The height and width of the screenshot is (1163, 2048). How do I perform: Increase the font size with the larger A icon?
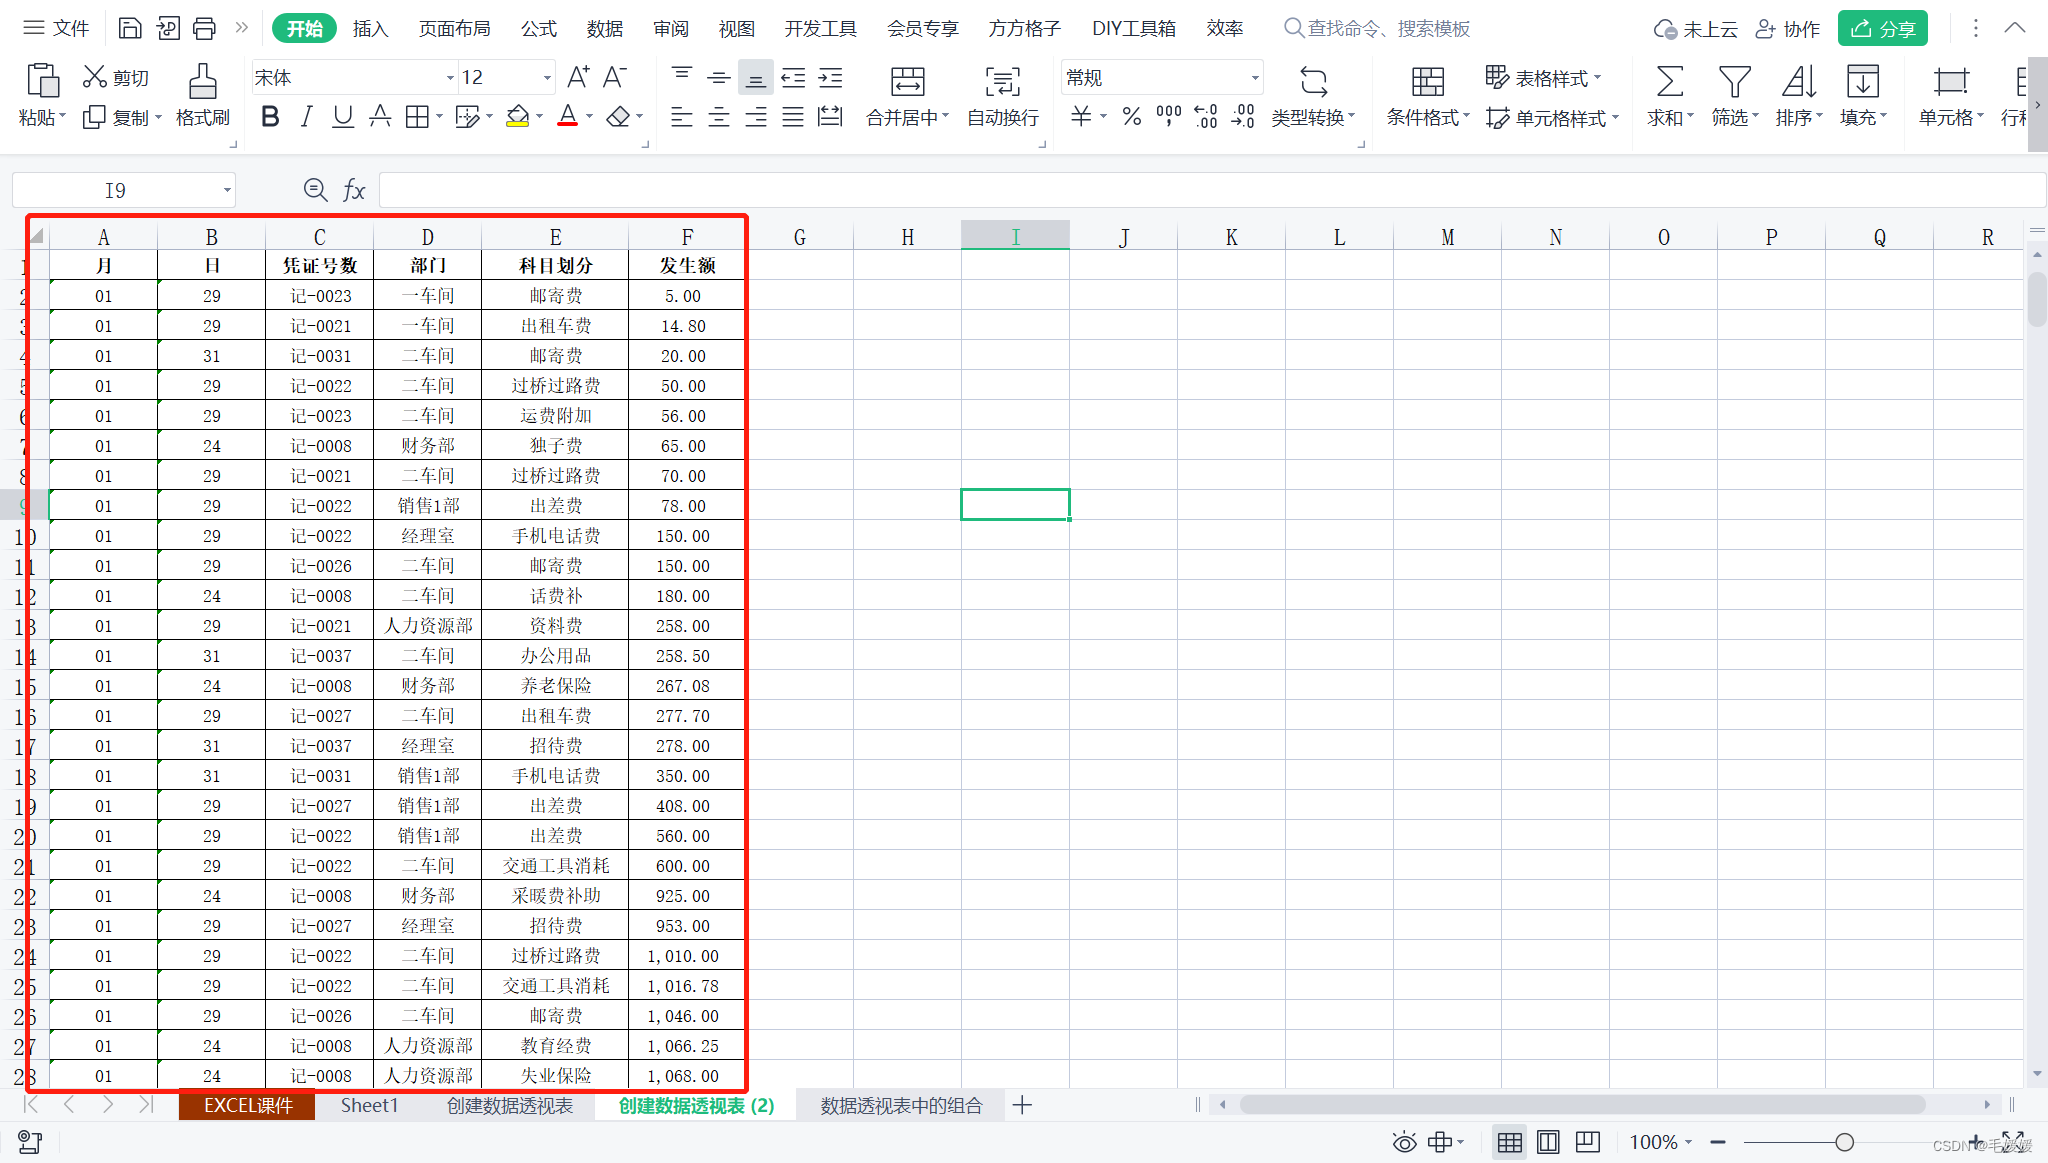click(578, 77)
